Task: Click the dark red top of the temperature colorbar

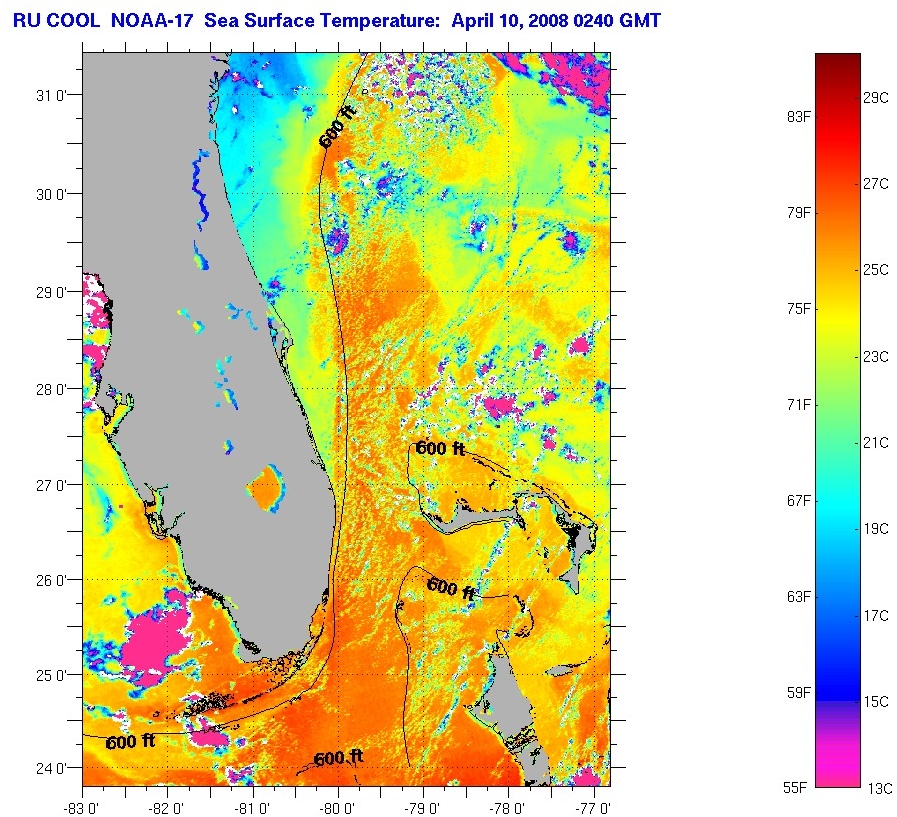Action: tap(838, 62)
